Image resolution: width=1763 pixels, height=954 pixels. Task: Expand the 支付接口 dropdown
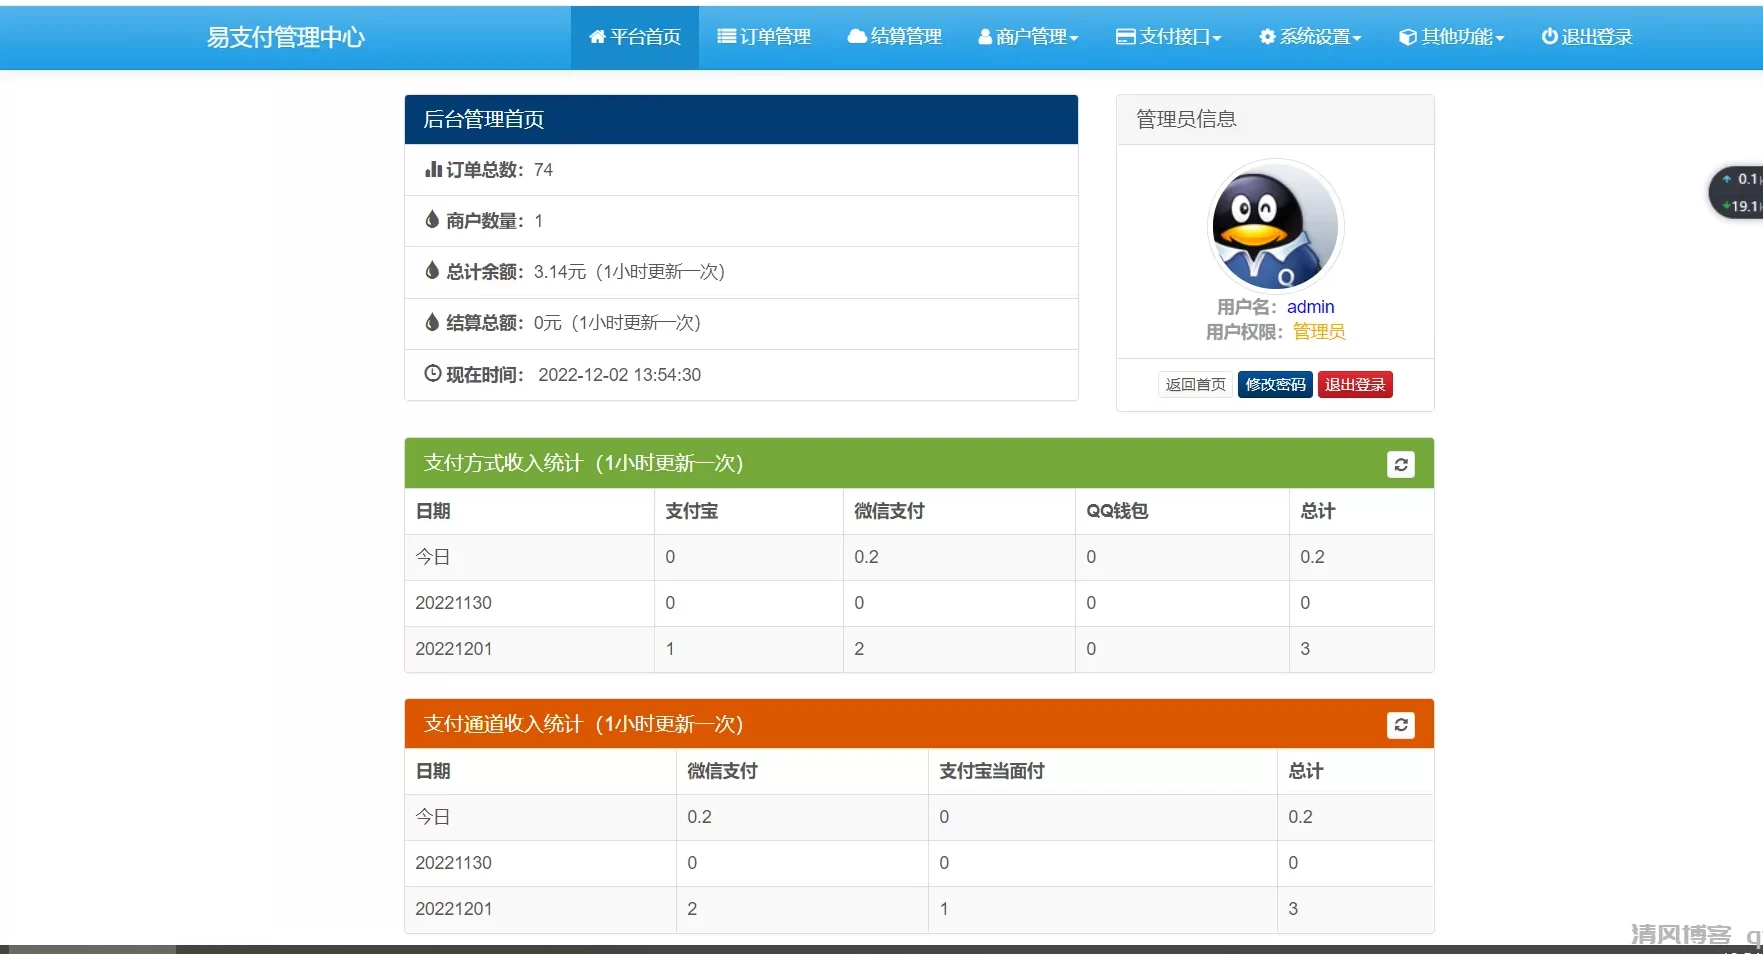point(1168,37)
